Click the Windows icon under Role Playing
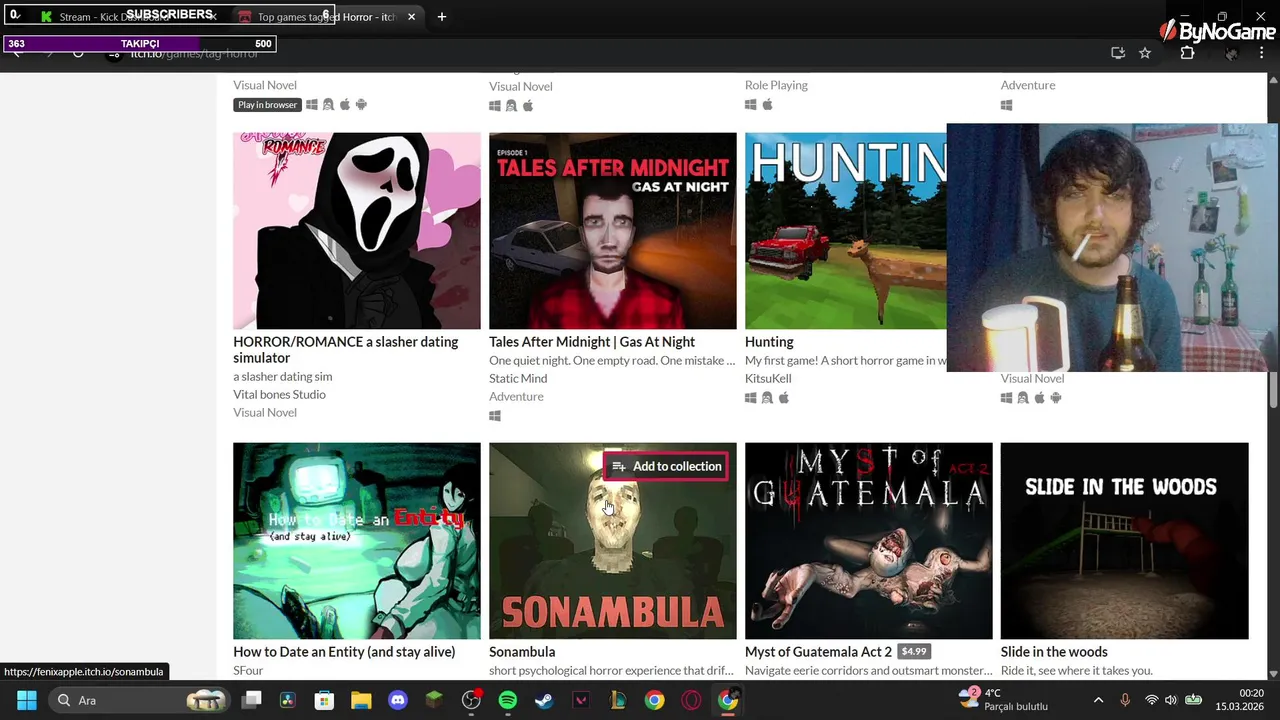 [751, 105]
